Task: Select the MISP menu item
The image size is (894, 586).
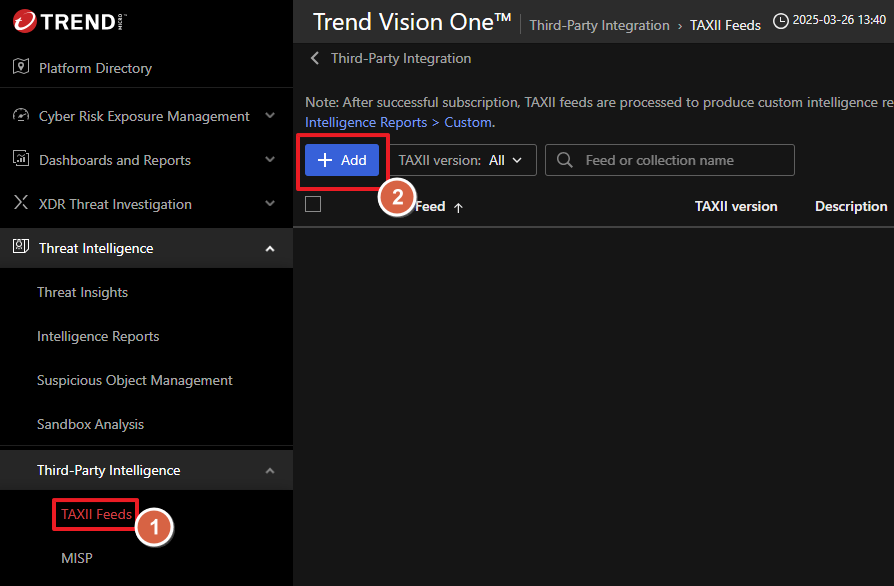Action: [76, 558]
